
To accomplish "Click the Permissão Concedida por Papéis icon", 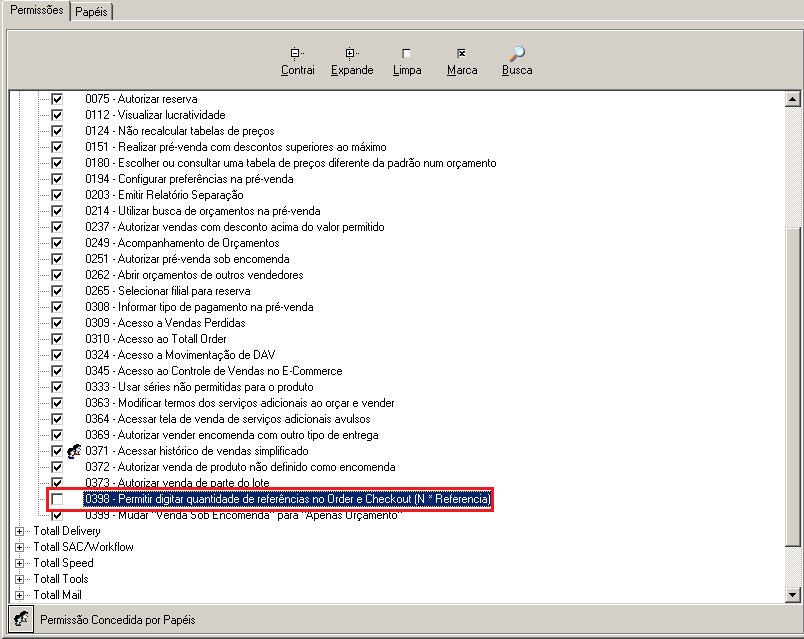I will pos(20,619).
